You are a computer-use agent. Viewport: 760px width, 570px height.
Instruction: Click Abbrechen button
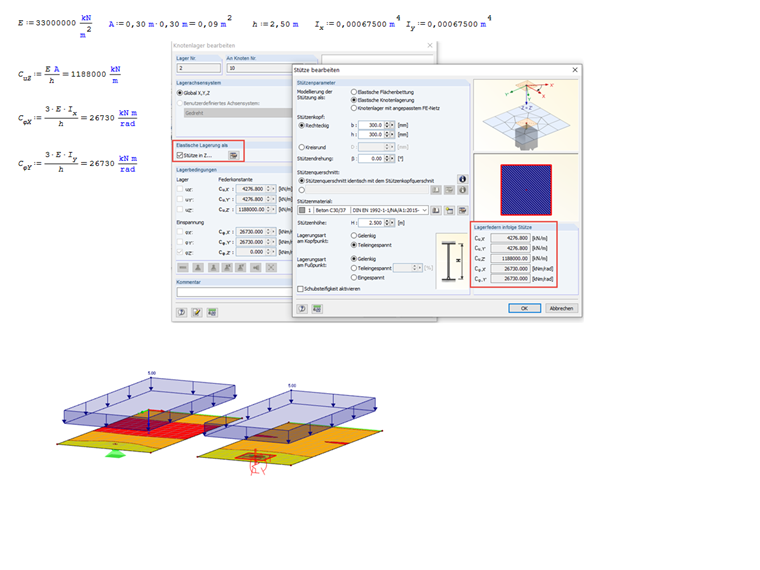tap(561, 308)
